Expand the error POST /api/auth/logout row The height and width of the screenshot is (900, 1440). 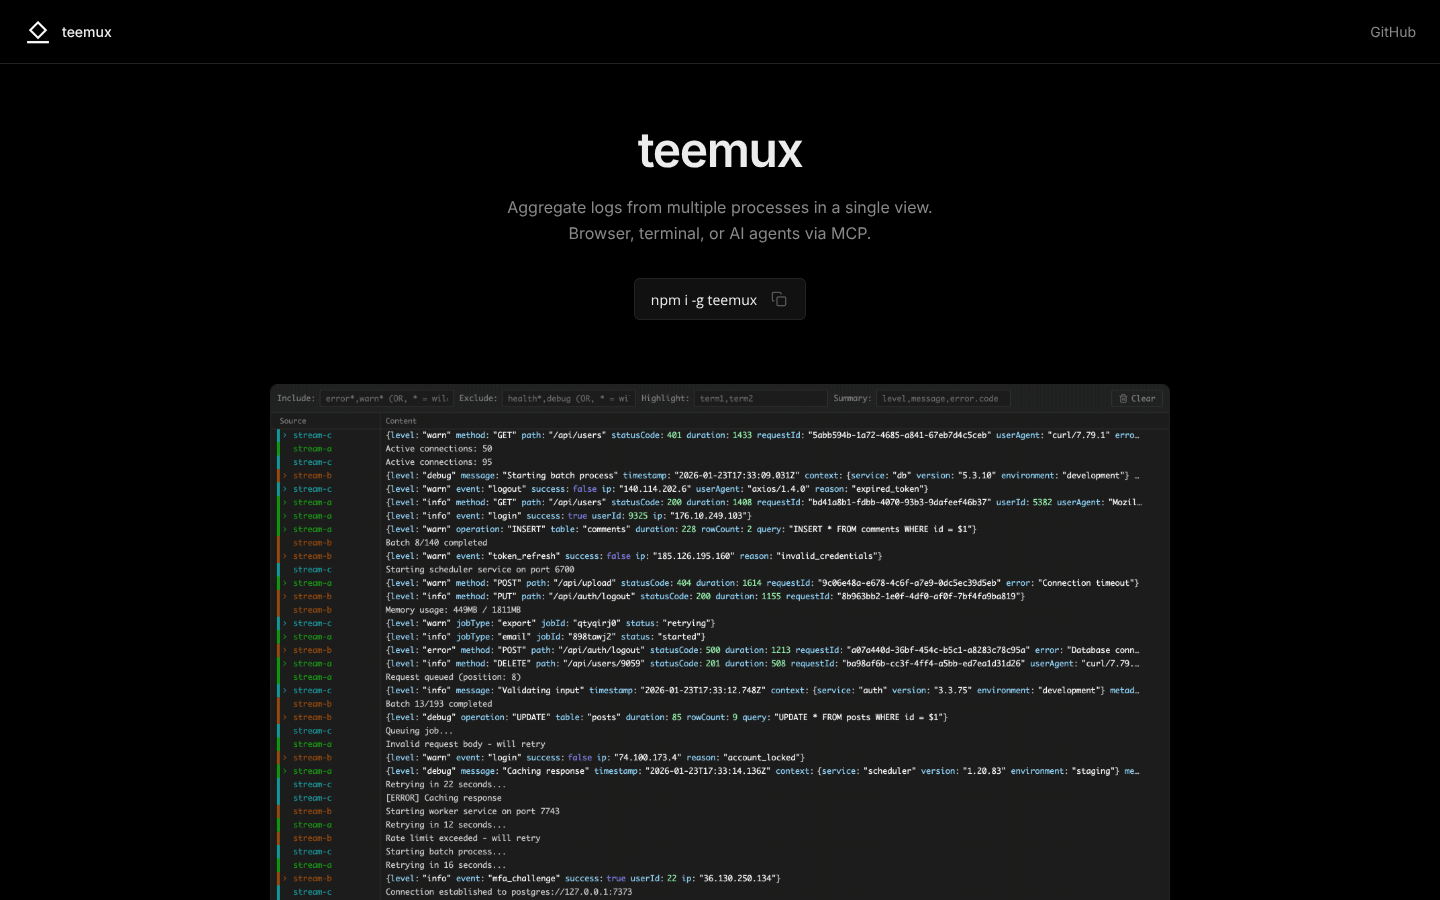click(x=285, y=650)
